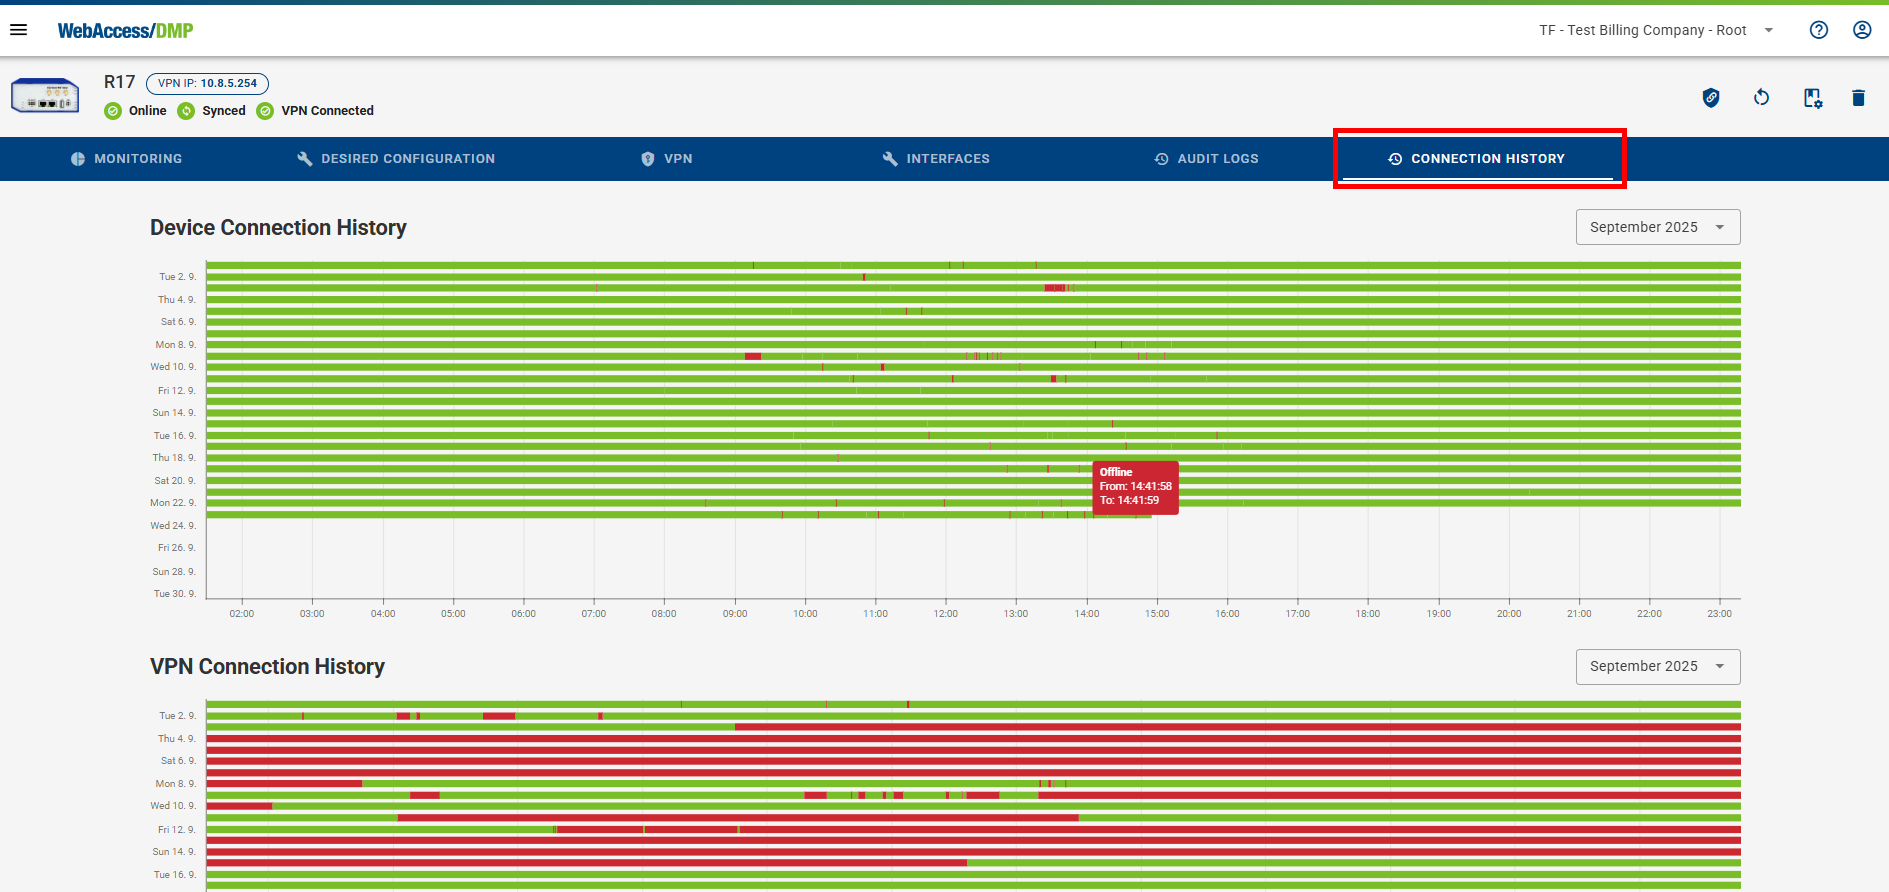Delete the device with trash icon

(x=1857, y=98)
